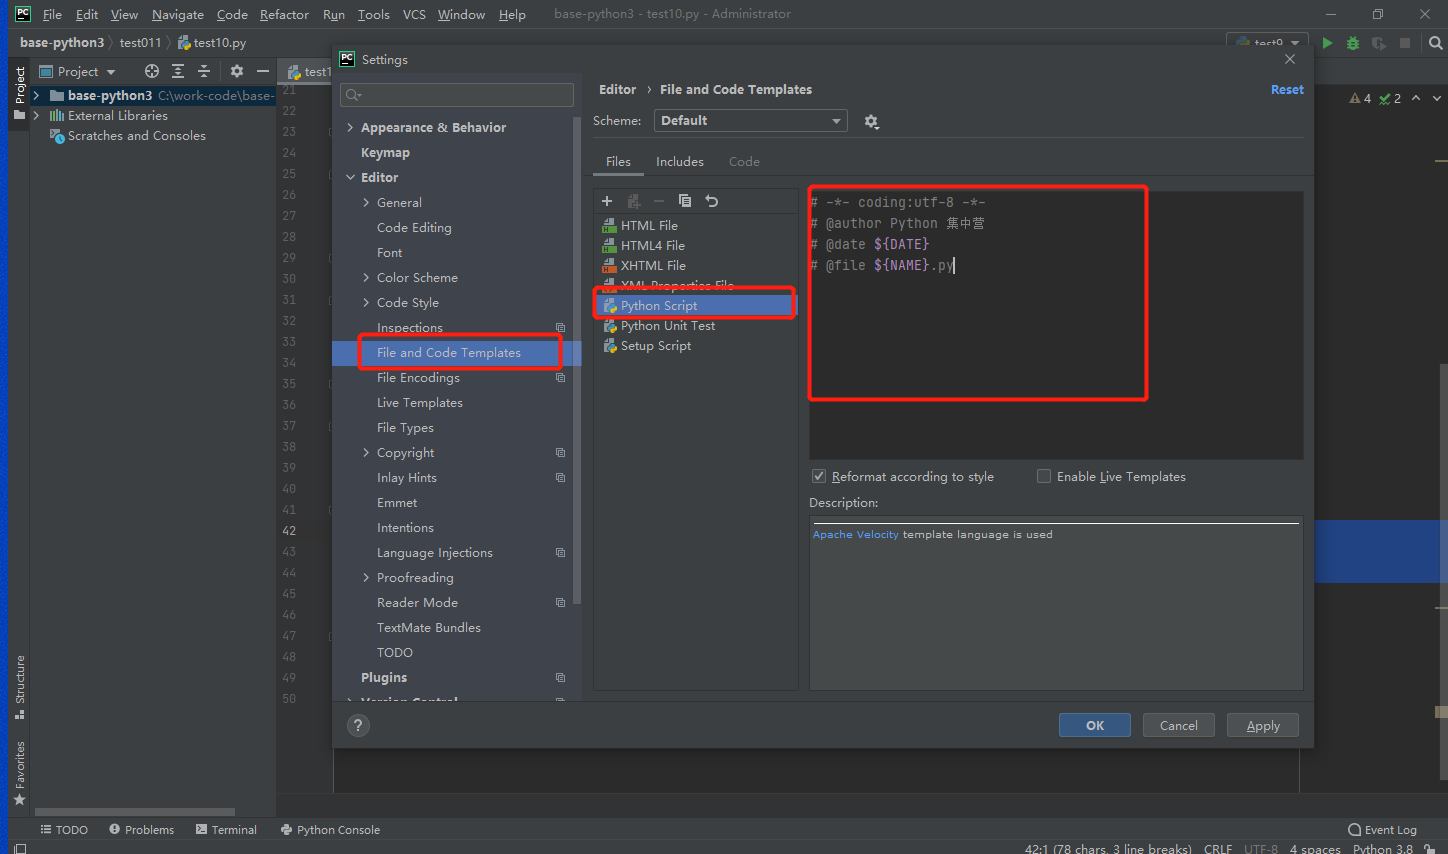Viewport: 1448px width, 854px height.
Task: Open the Favorites tool window
Action: [x=19, y=773]
